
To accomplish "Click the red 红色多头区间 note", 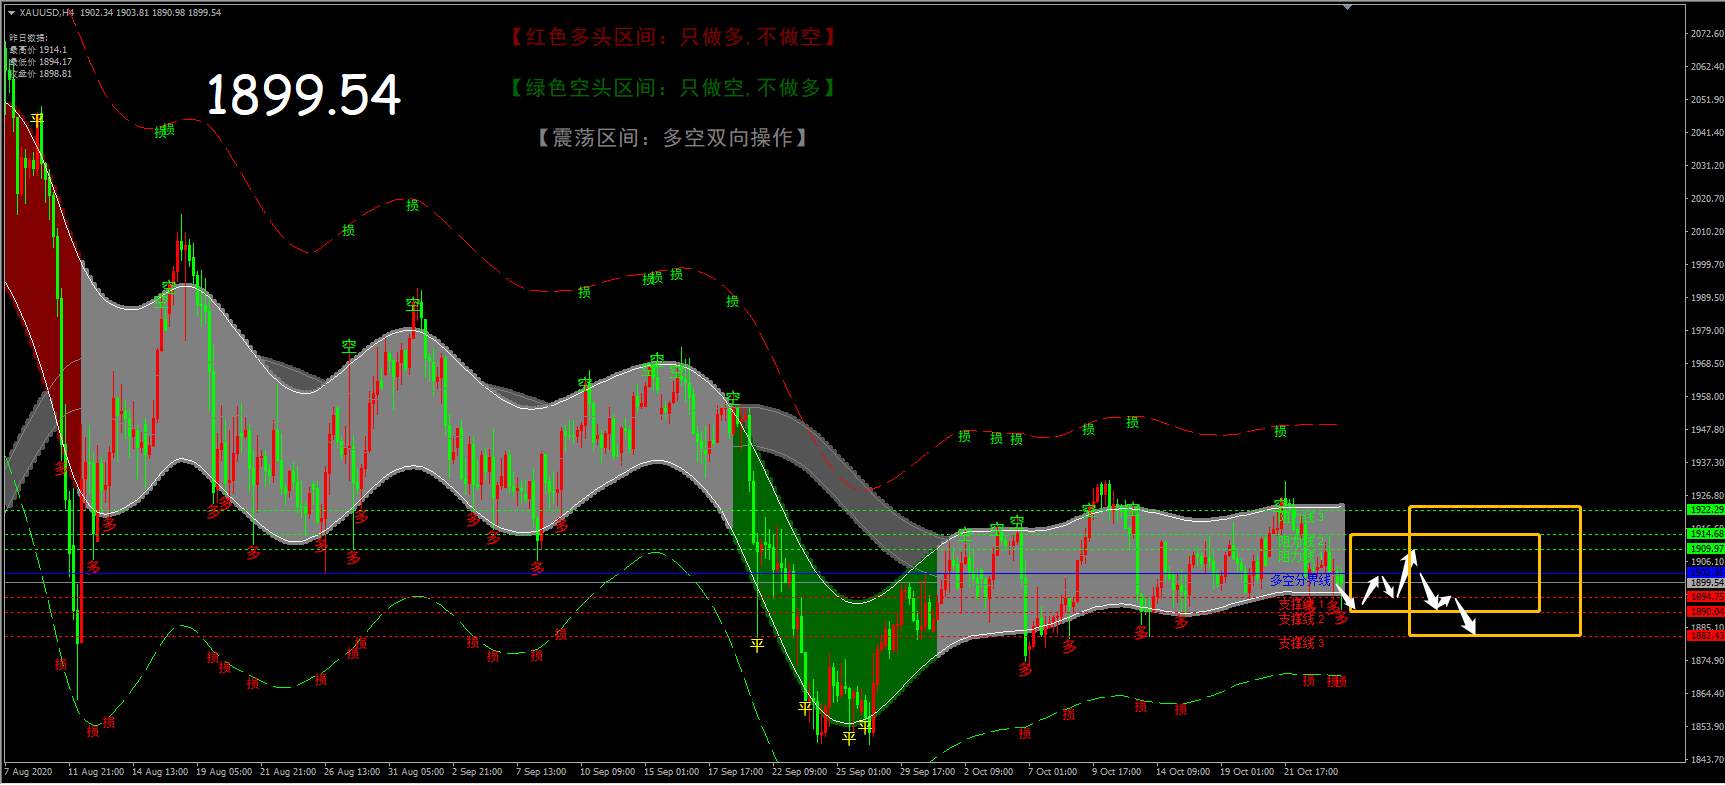I will pos(672,37).
